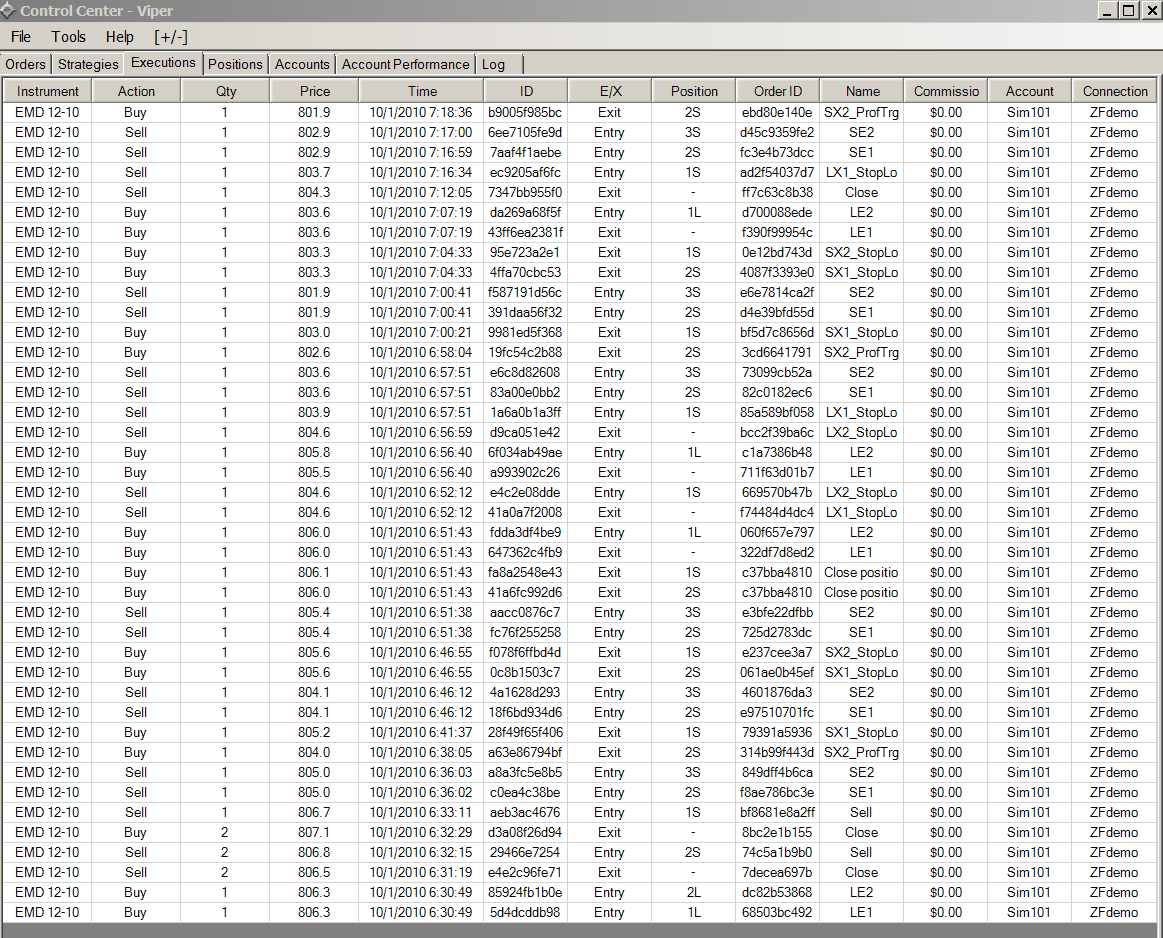Sort by the Account column header
1163x938 pixels.
coord(1029,91)
